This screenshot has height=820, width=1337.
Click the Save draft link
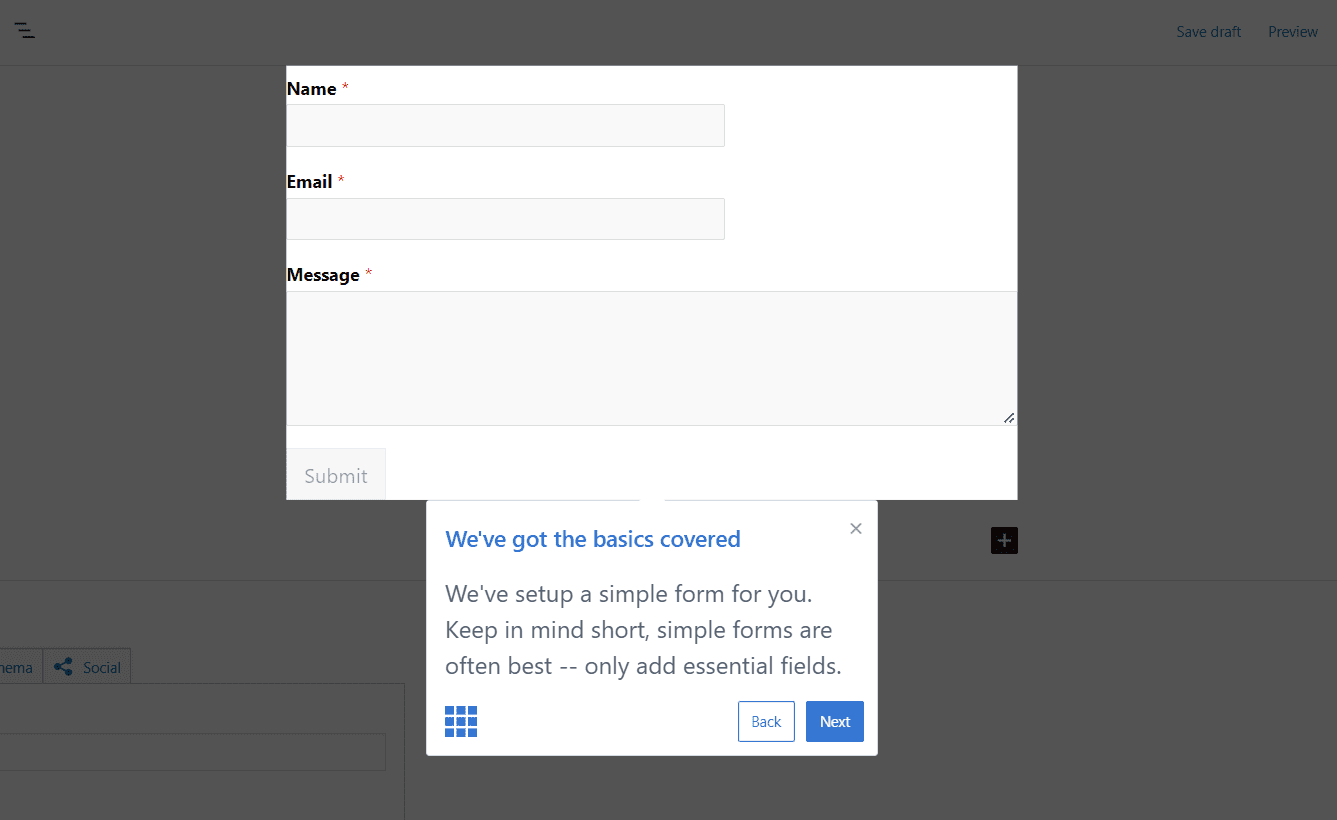tap(1208, 31)
